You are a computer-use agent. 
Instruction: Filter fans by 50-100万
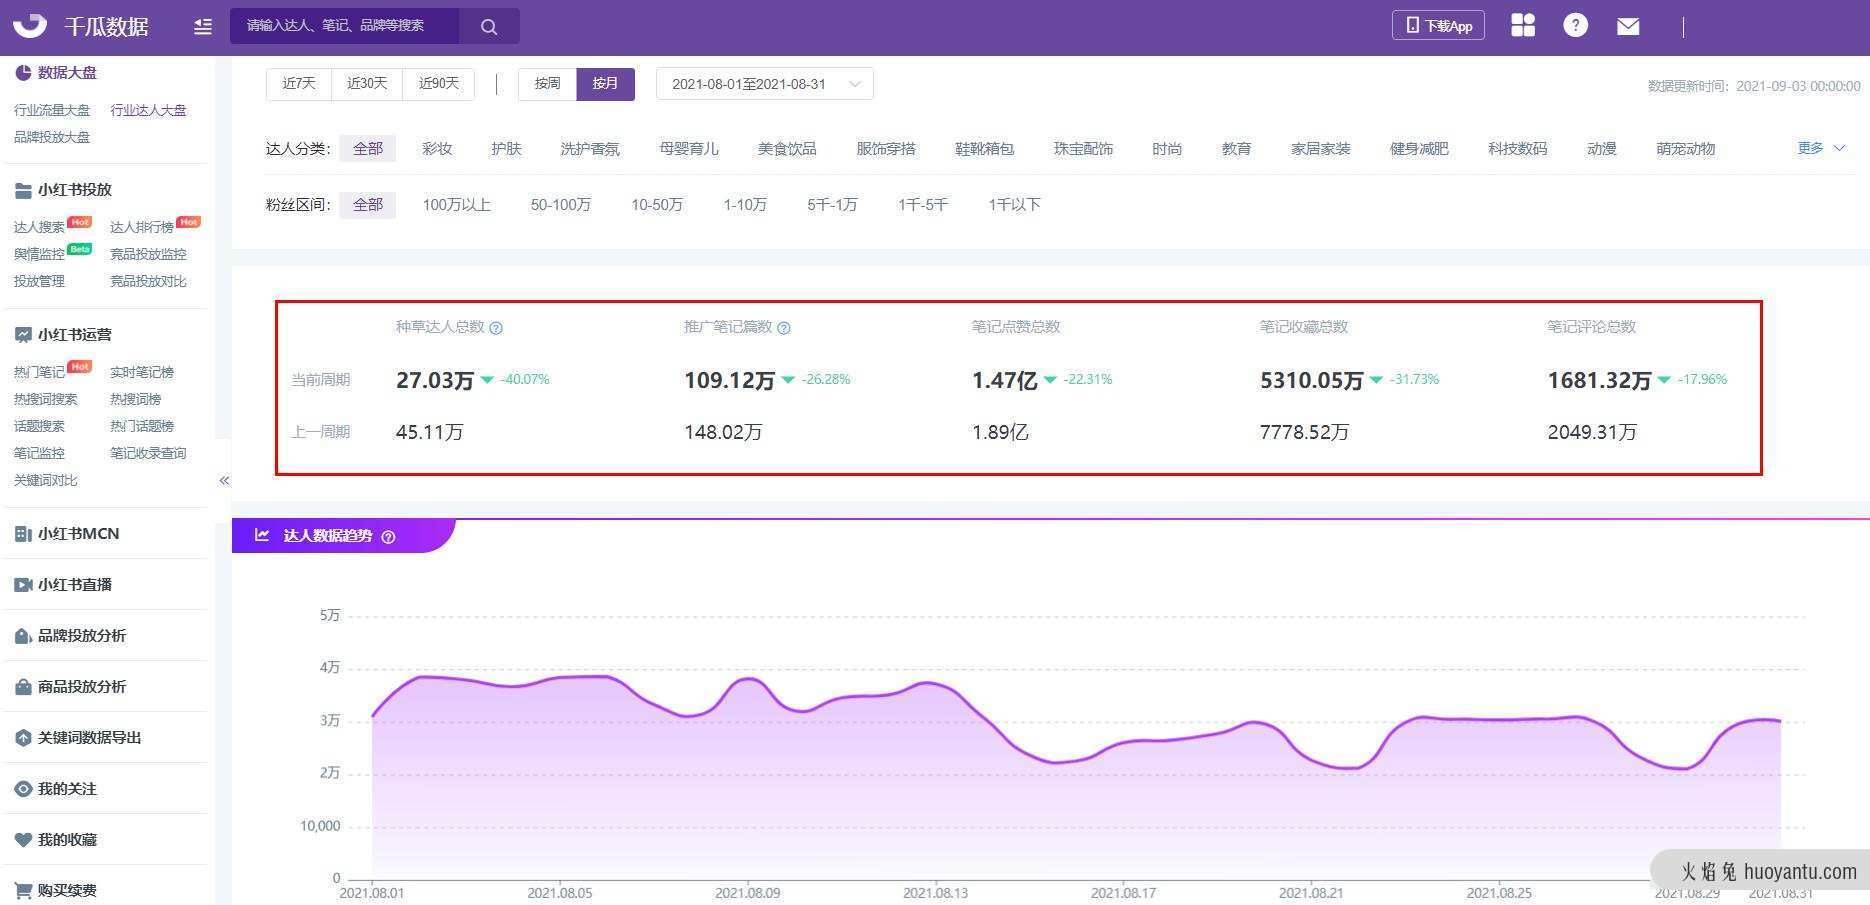561,205
